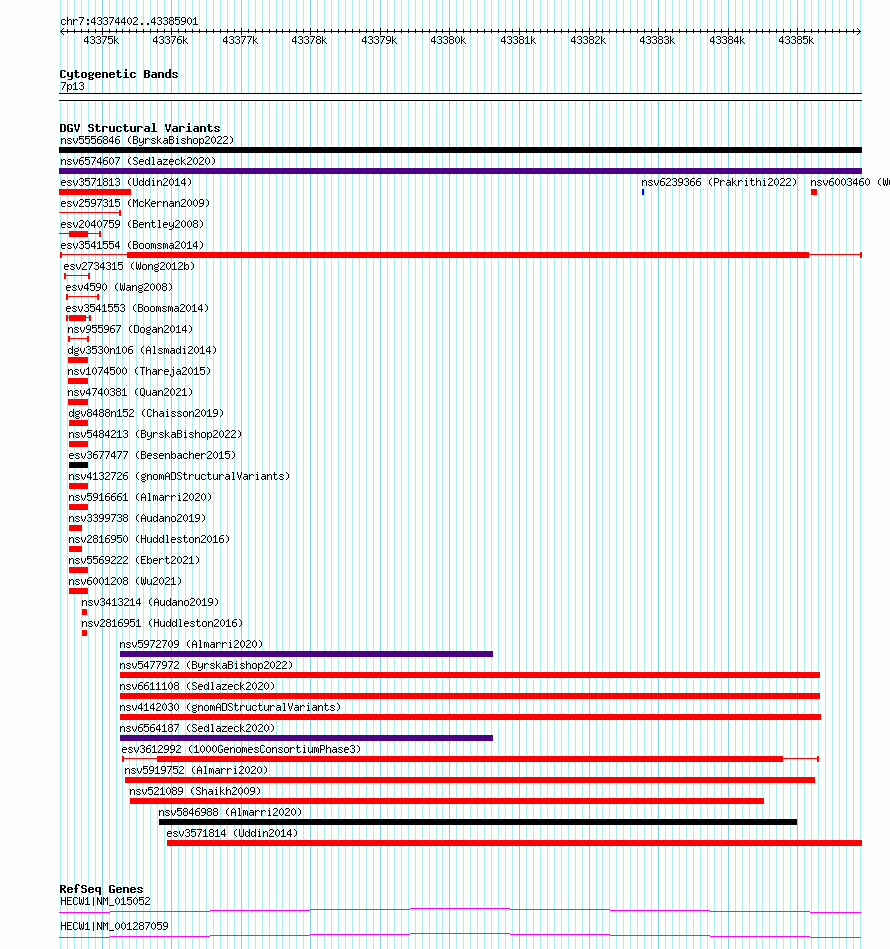Click the 43385k ruler position
890x949 pixels.
(x=796, y=41)
